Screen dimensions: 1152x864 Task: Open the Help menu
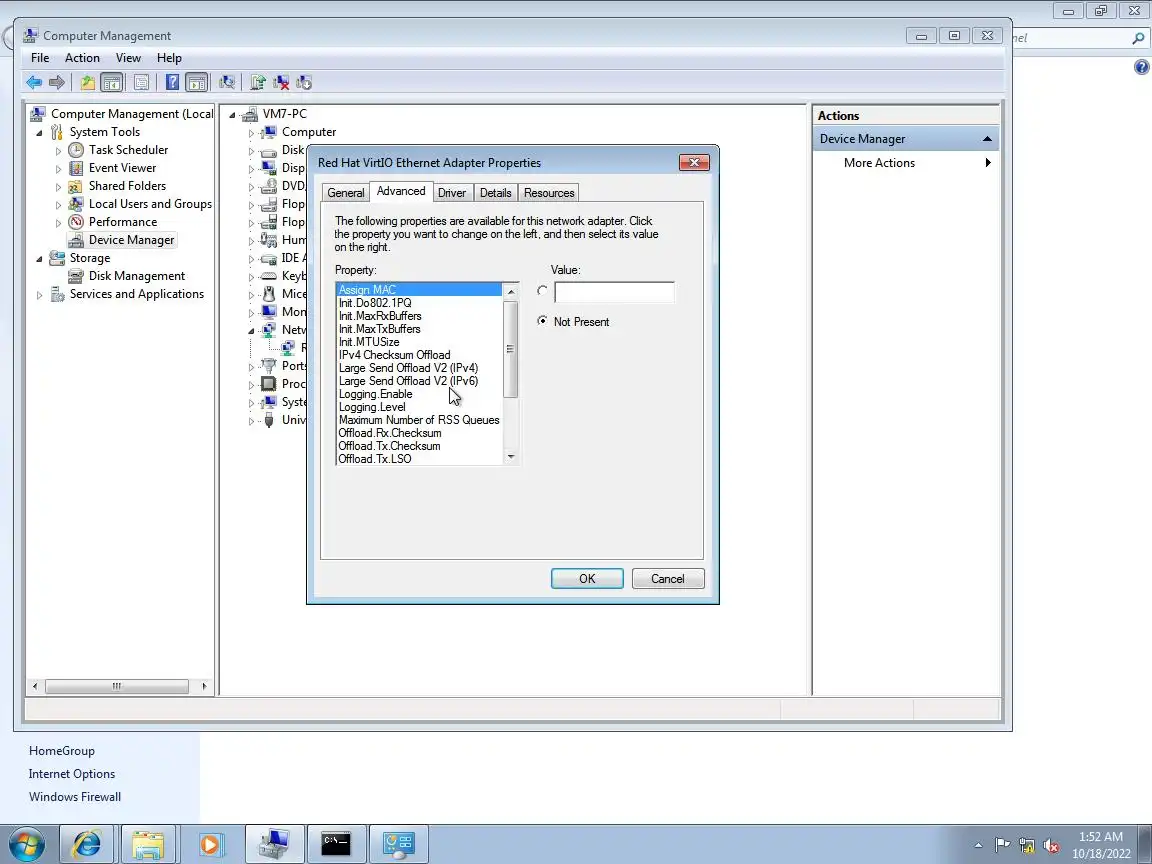click(169, 58)
